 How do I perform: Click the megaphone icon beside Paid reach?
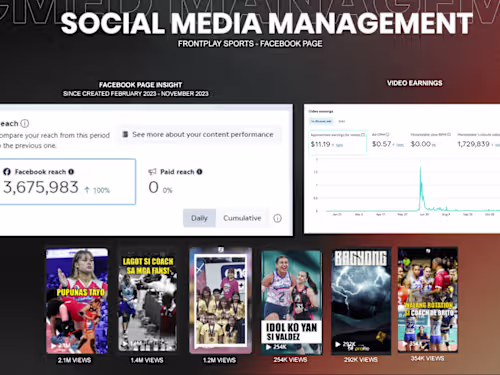[152, 172]
